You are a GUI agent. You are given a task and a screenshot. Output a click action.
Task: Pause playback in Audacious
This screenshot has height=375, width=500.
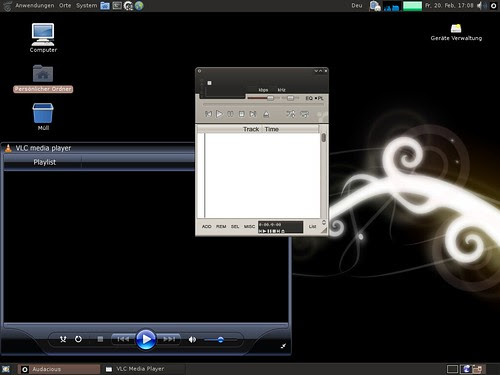(230, 114)
